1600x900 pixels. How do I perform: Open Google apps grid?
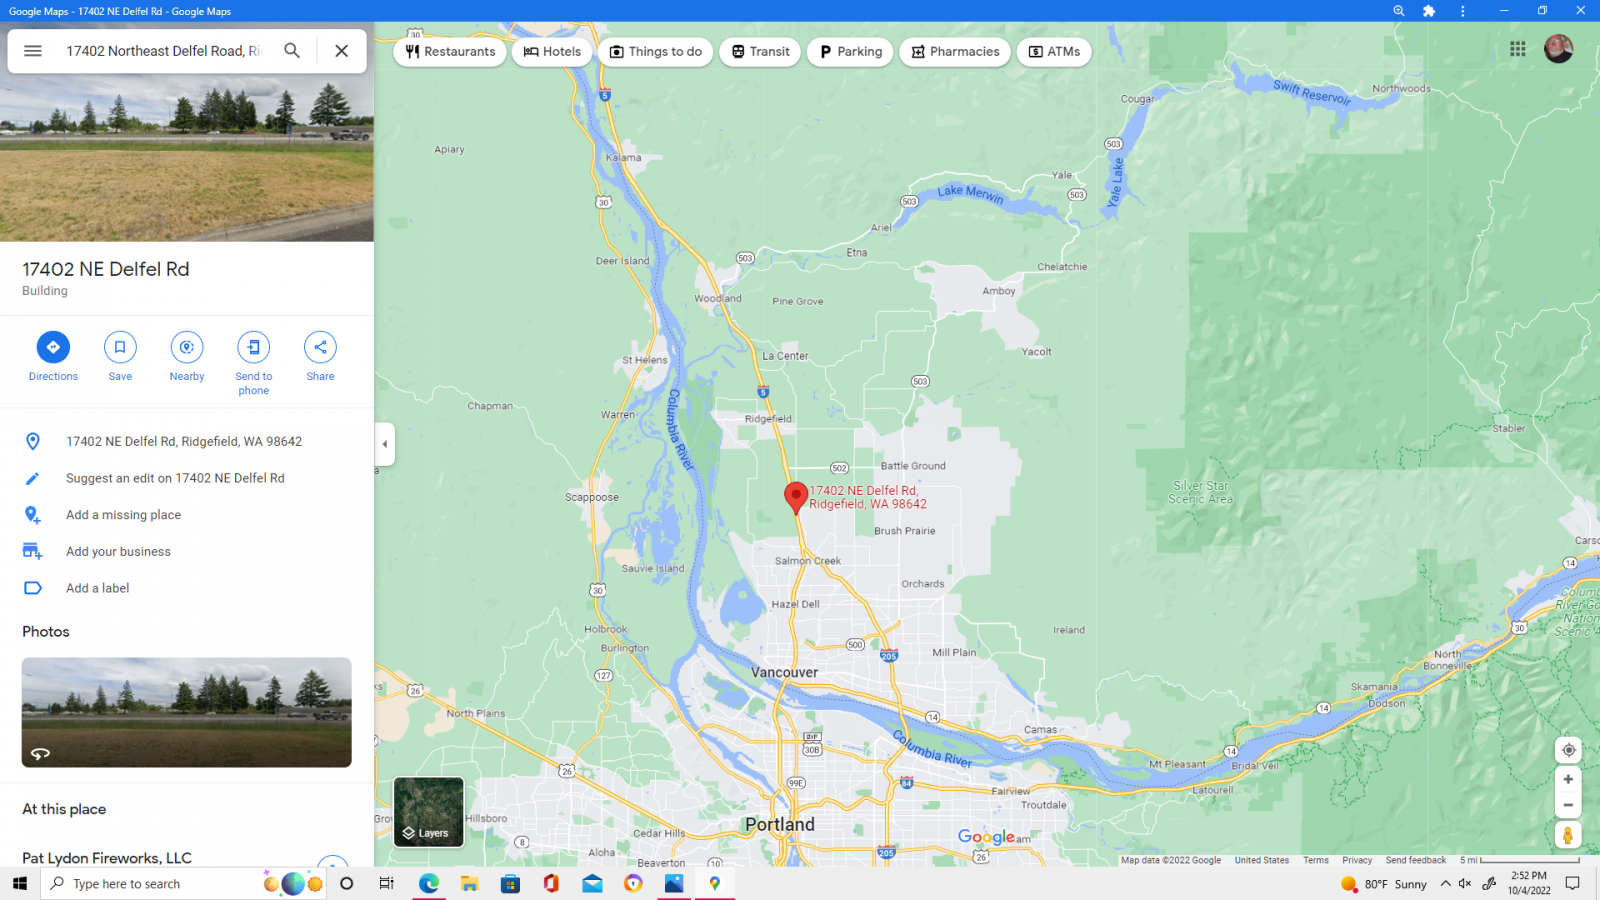click(x=1518, y=49)
